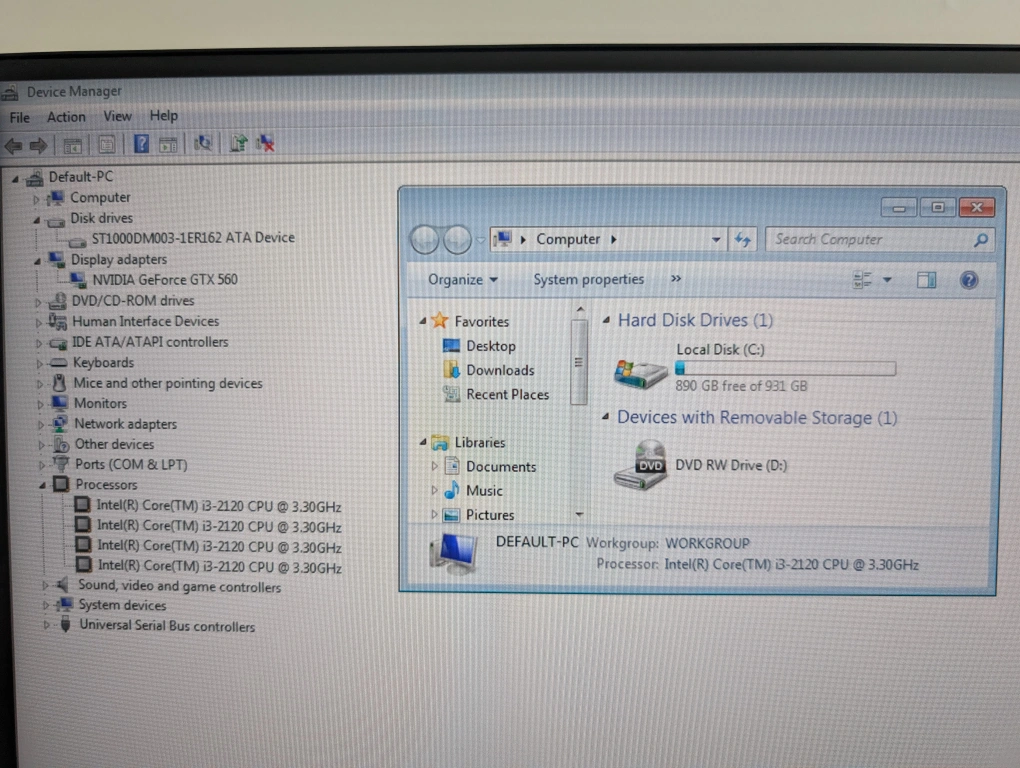
Task: Click the Forward arrow in Device Manager toolbar
Action: point(39,146)
